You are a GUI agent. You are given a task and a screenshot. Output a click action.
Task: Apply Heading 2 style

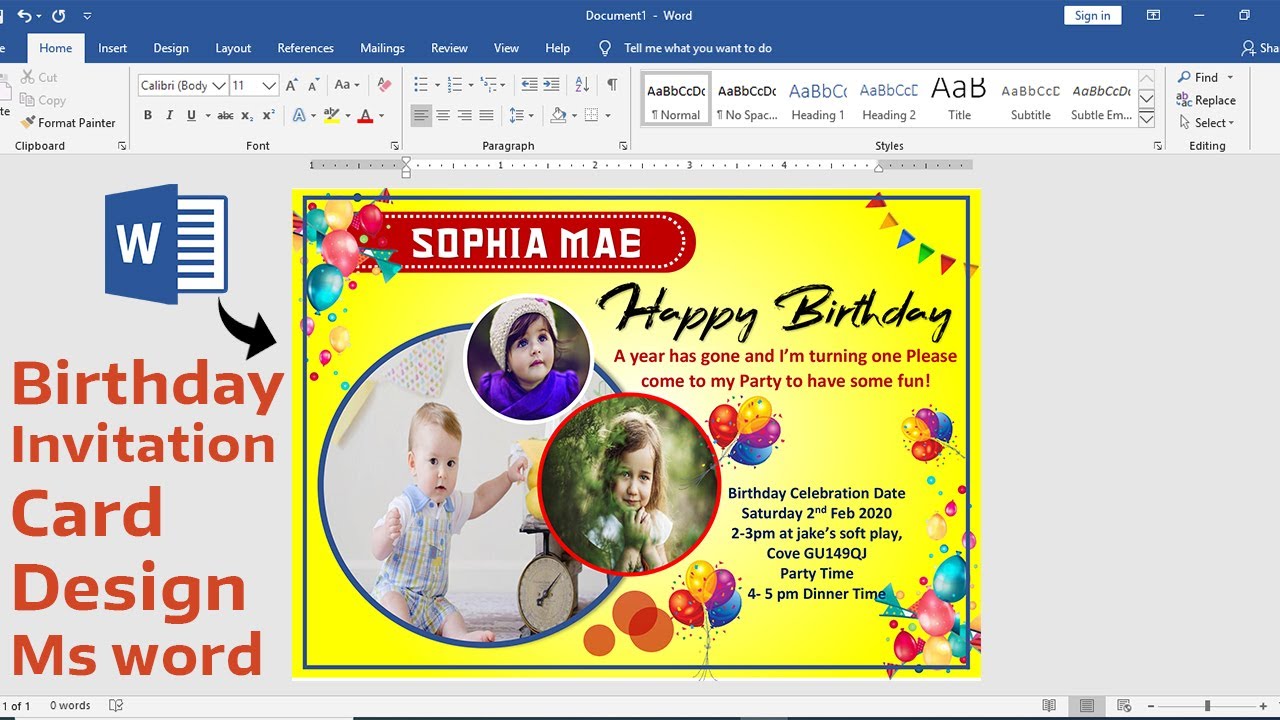click(889, 99)
